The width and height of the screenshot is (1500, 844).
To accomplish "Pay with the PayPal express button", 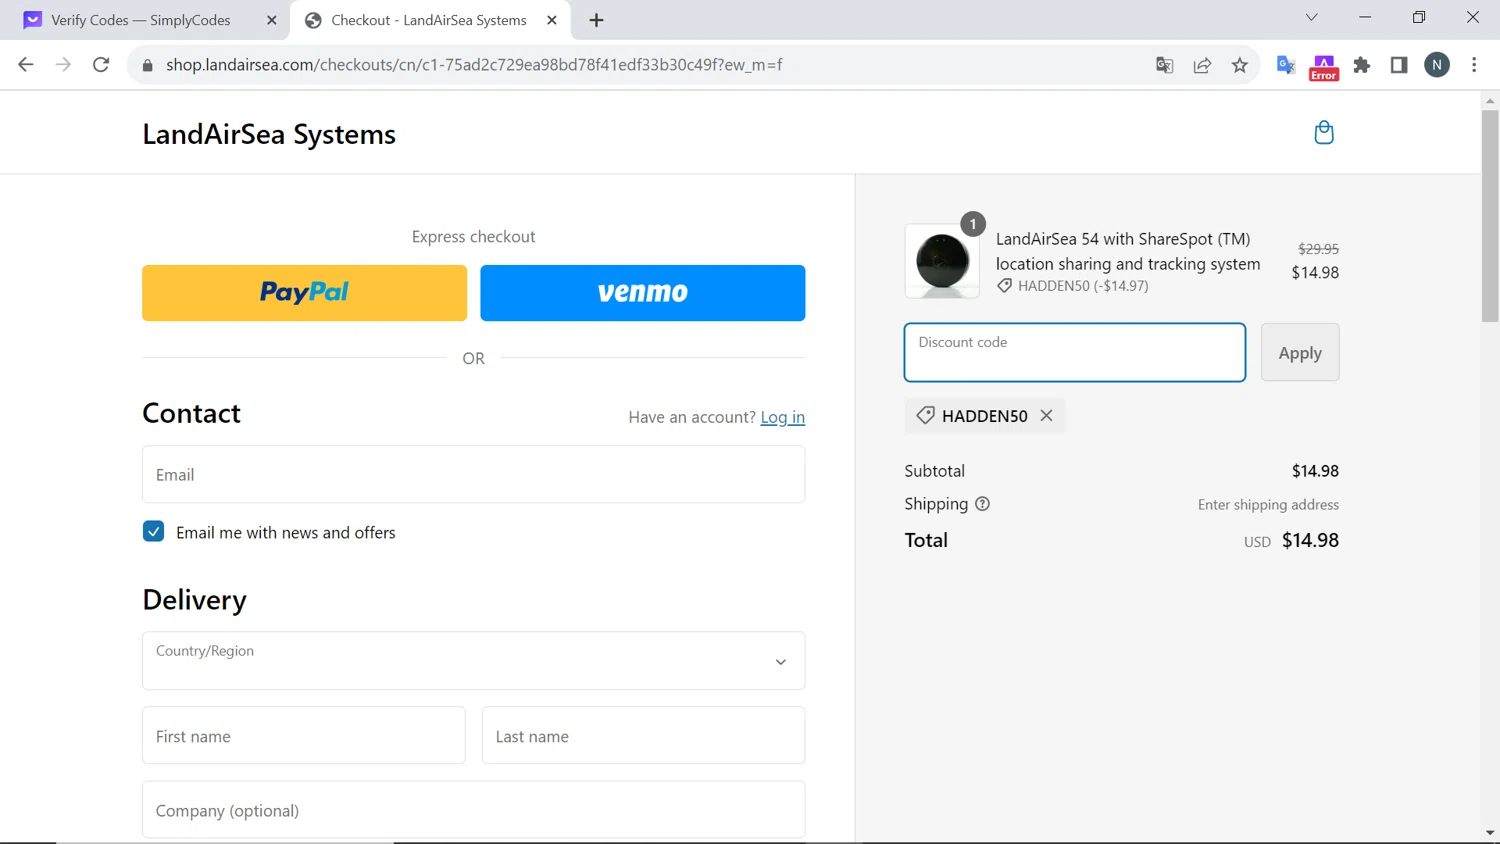I will (304, 293).
